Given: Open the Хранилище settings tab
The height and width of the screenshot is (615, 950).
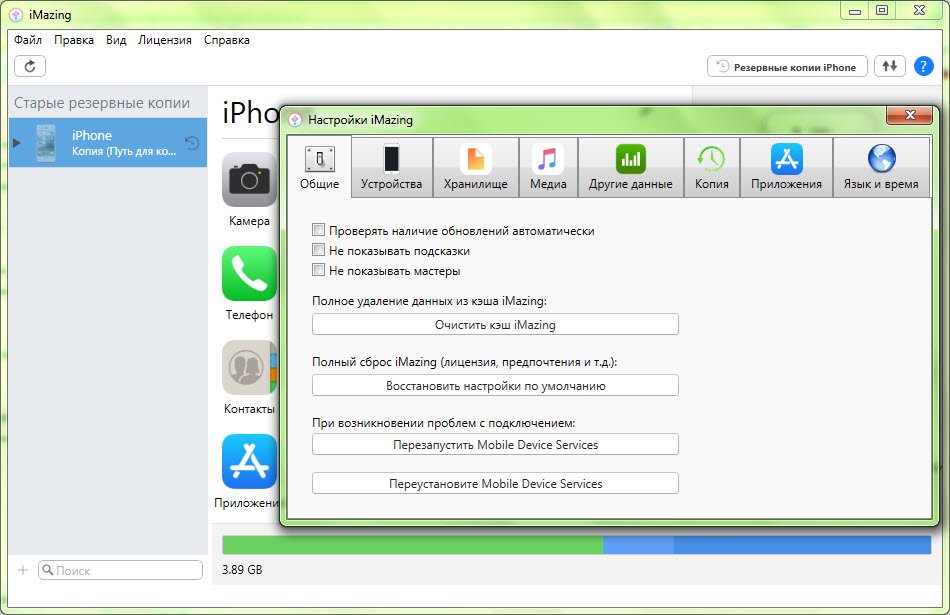Looking at the screenshot, I should pos(476,167).
